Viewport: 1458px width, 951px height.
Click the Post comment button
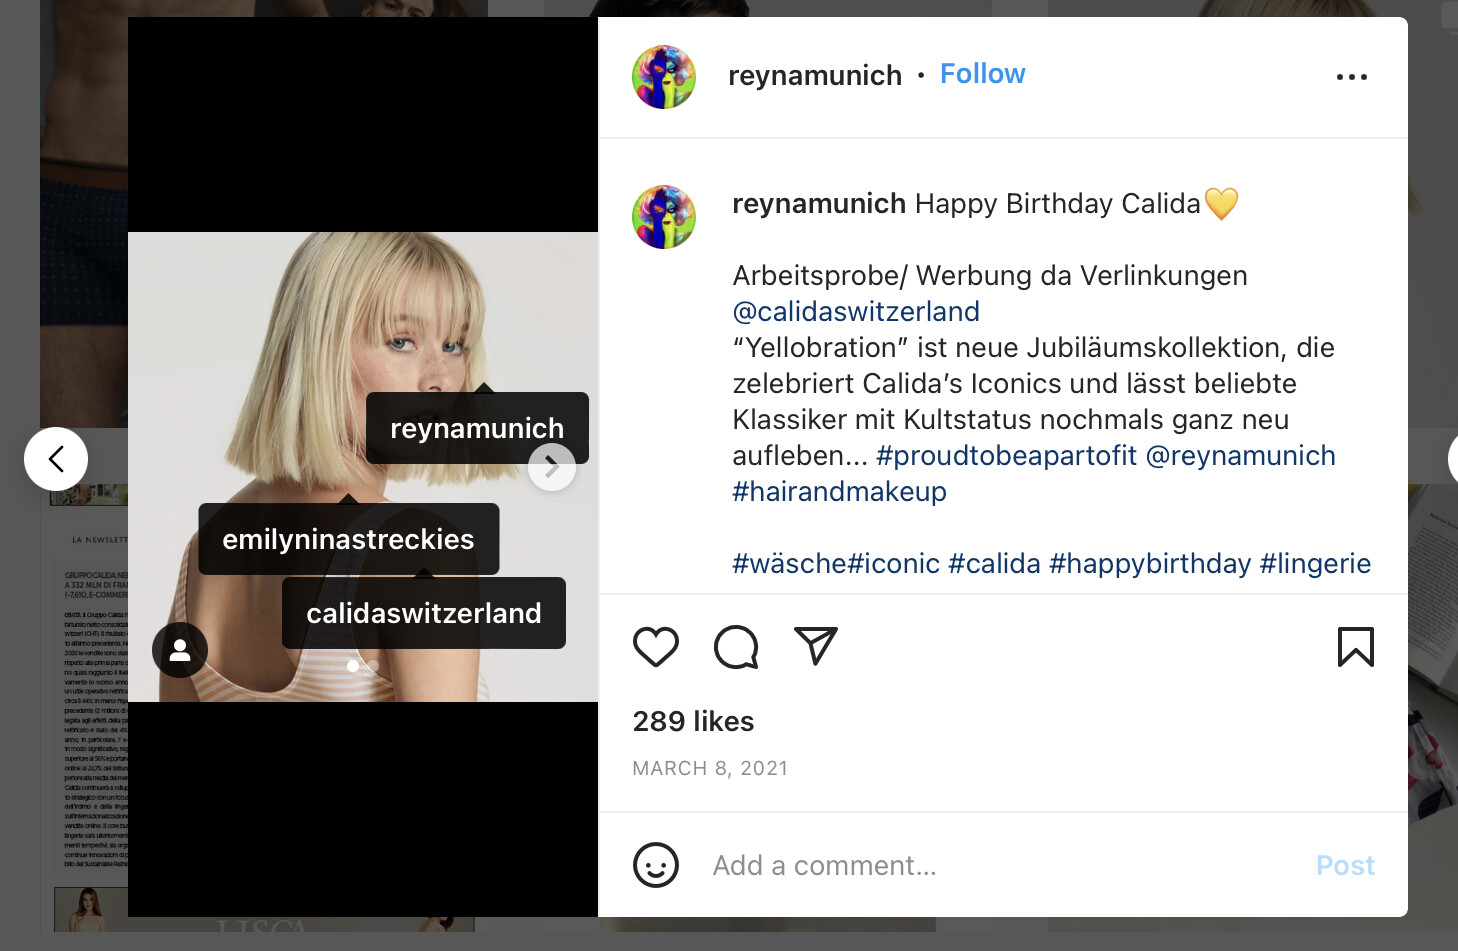1345,866
